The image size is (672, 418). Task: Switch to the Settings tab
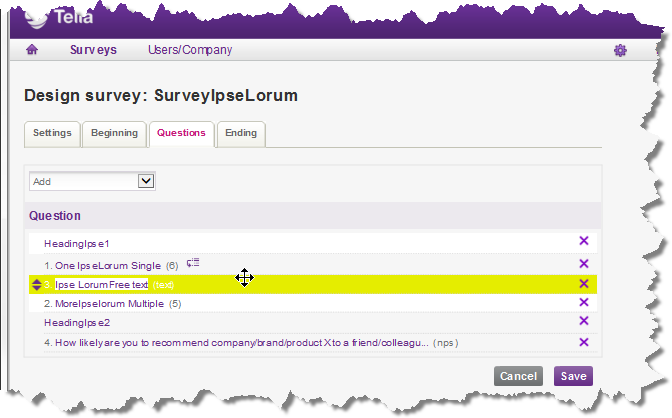point(52,133)
